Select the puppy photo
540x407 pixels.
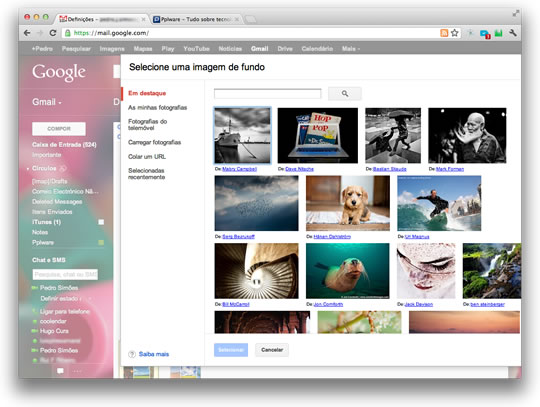click(x=348, y=203)
